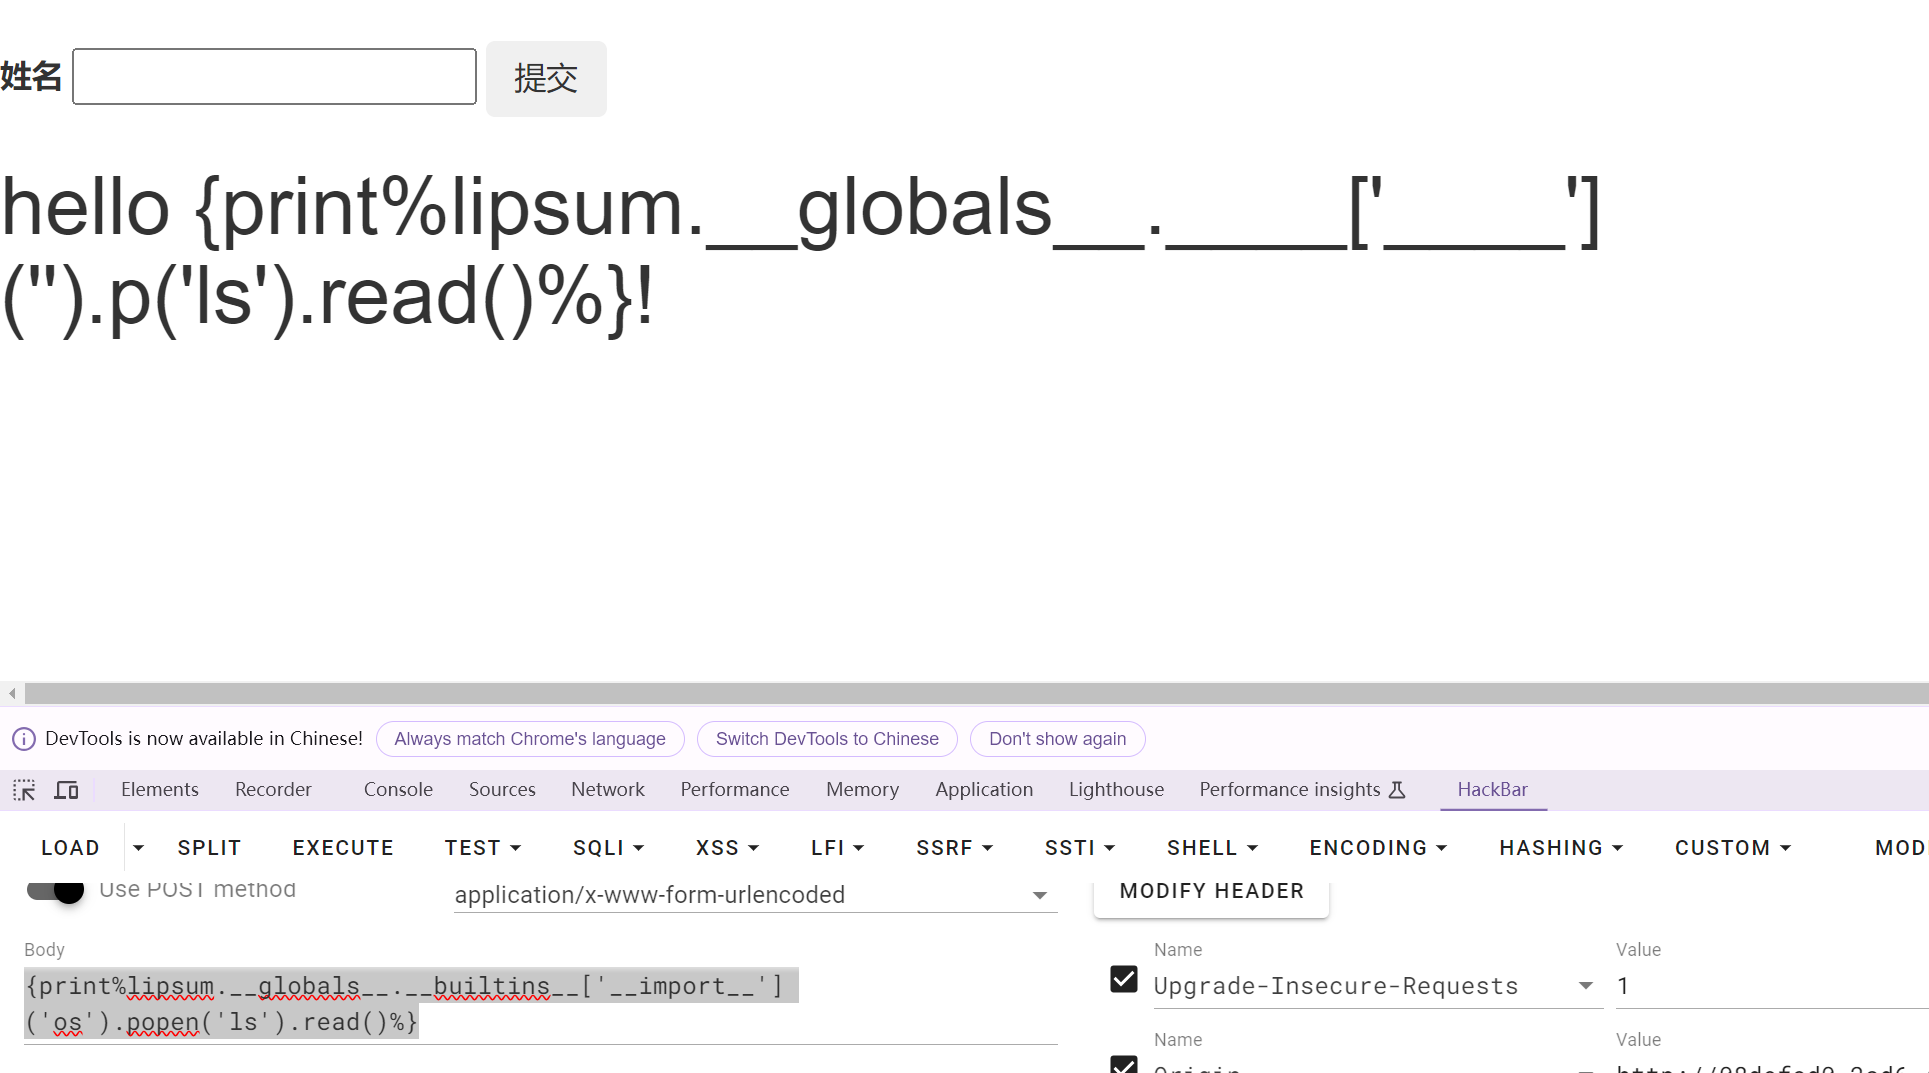
Task: Switch to the Lighthouse tab
Action: (1116, 790)
